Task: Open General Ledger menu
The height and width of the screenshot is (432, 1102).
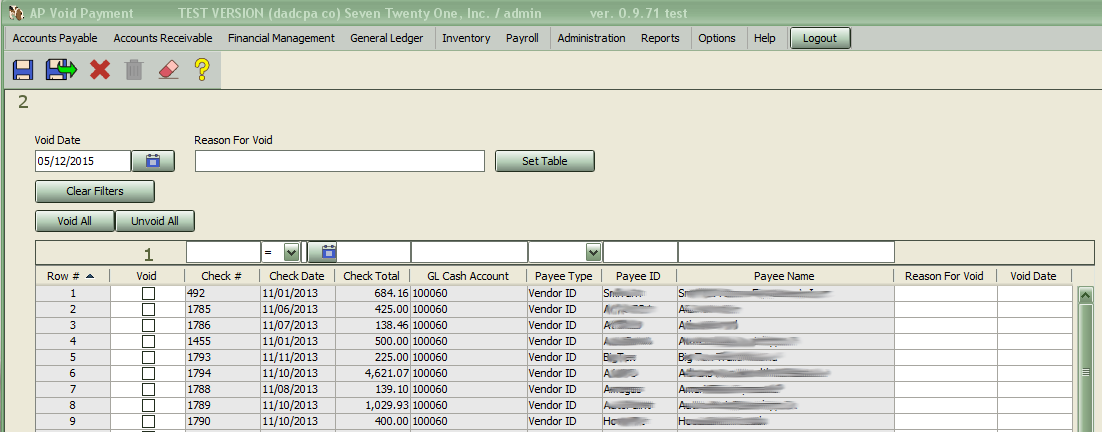Action: tap(387, 38)
